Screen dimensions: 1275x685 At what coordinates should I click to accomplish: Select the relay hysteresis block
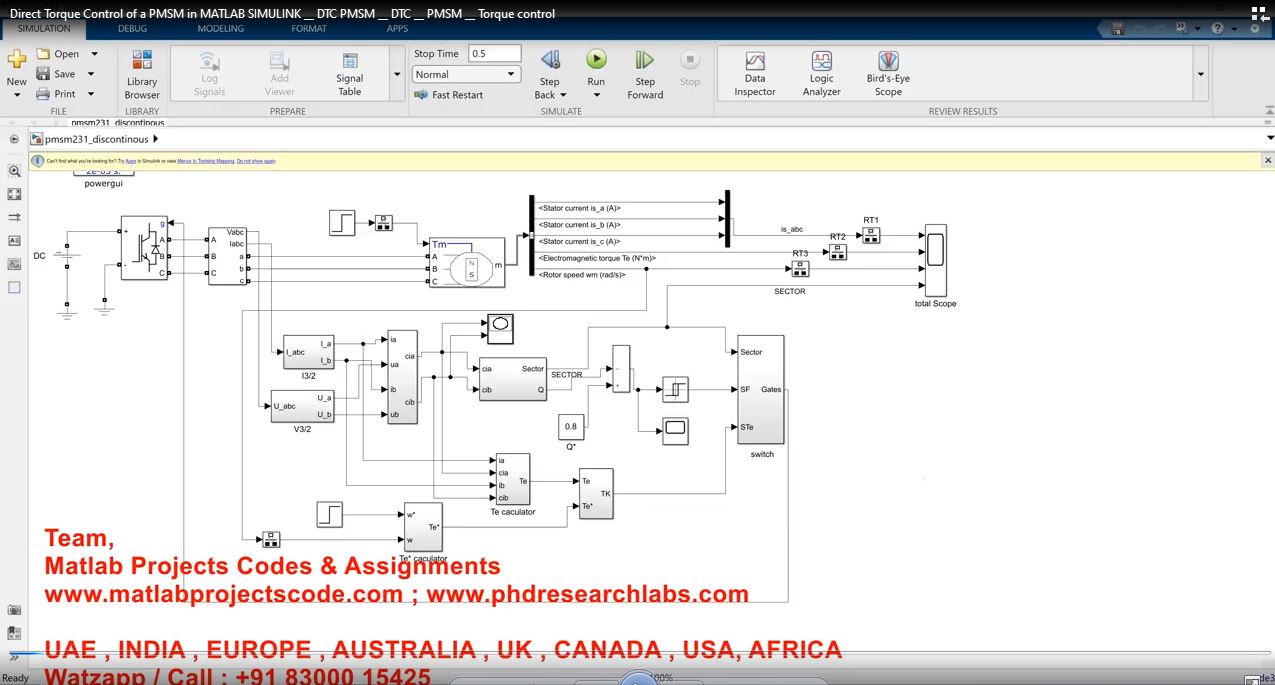click(x=676, y=389)
